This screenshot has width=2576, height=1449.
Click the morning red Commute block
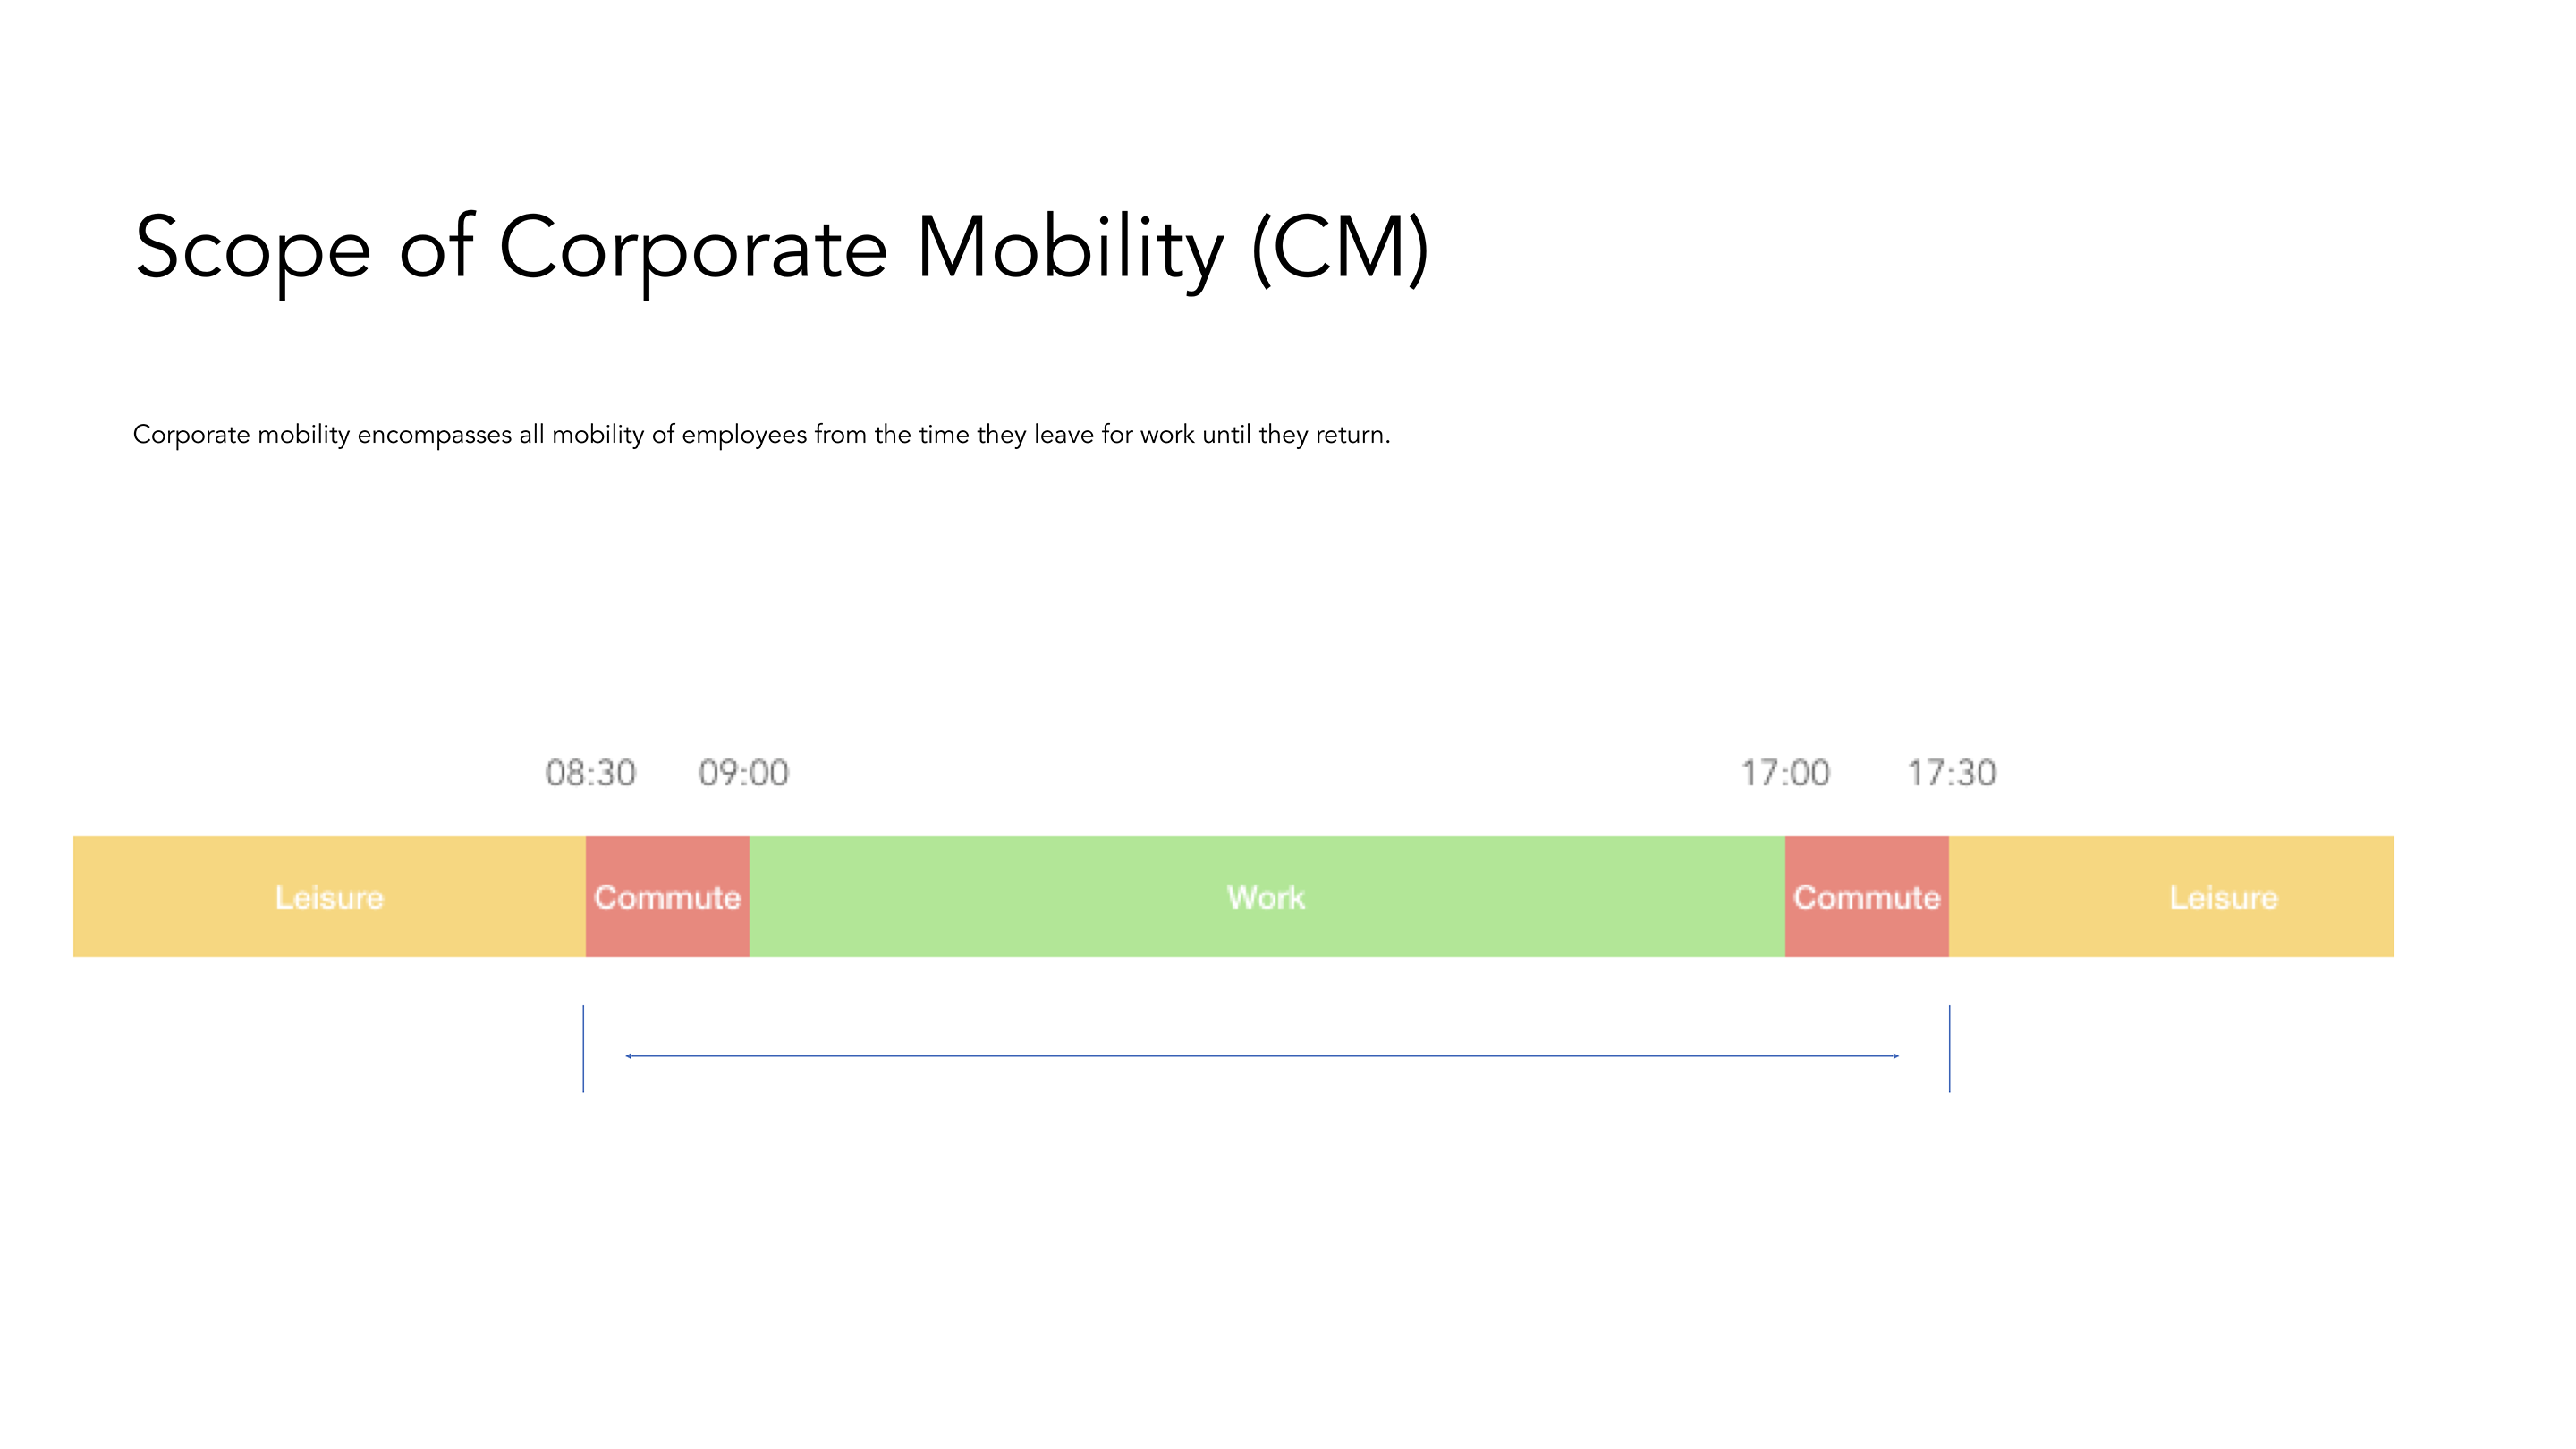(667, 897)
